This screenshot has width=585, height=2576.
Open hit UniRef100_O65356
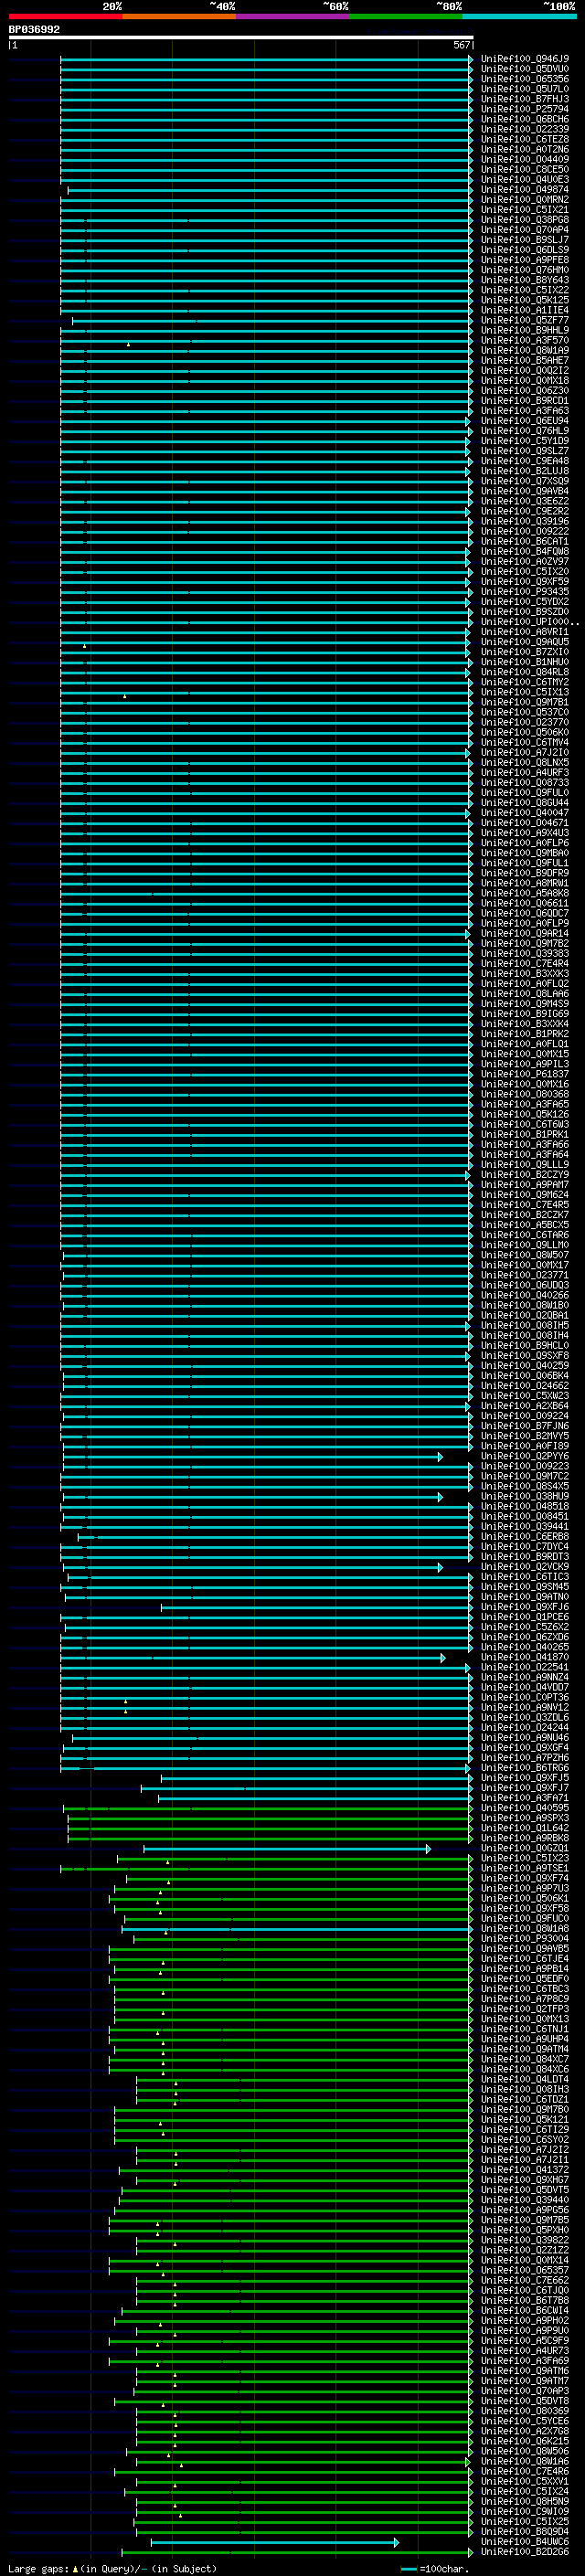(525, 79)
